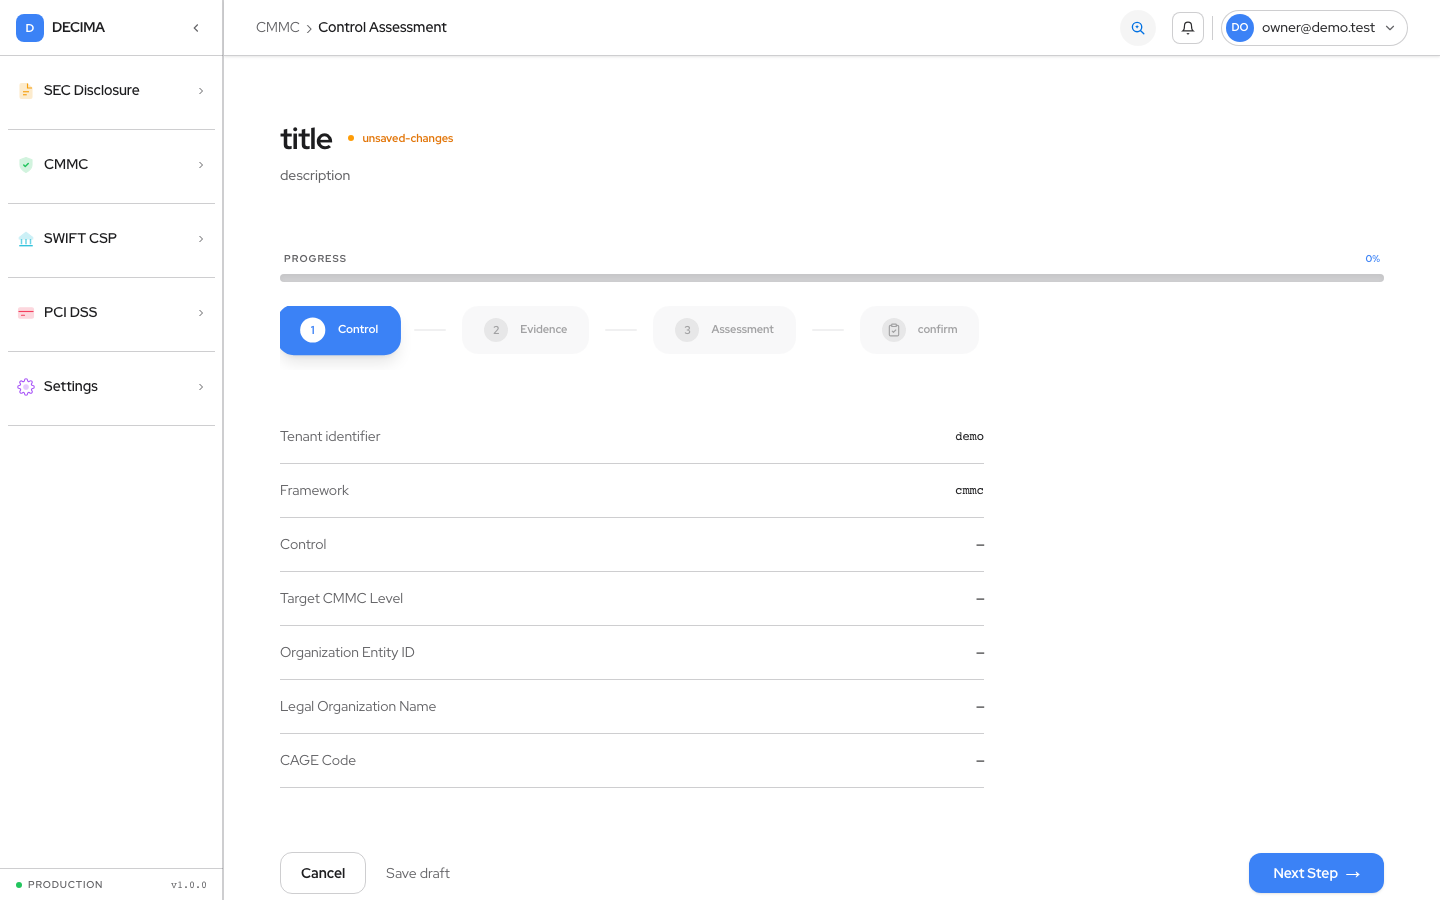Click the page heading 'title'
This screenshot has height=900, width=1440.
[306, 139]
